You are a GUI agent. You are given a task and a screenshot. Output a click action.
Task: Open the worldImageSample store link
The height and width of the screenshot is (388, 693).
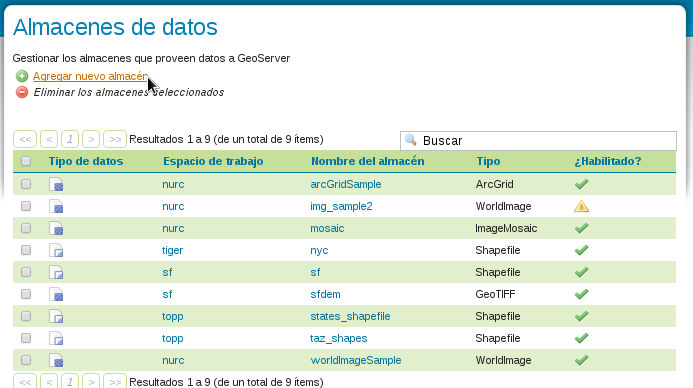point(356,360)
